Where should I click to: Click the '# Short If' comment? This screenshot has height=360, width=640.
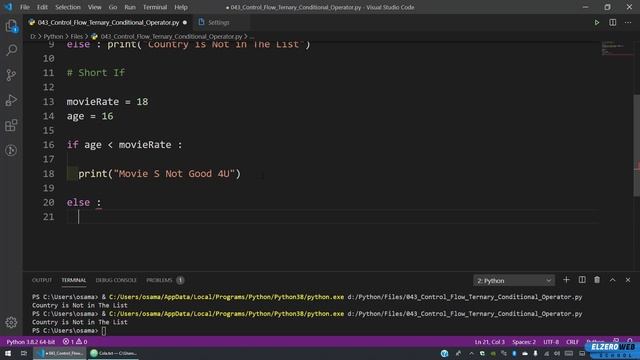(96, 73)
